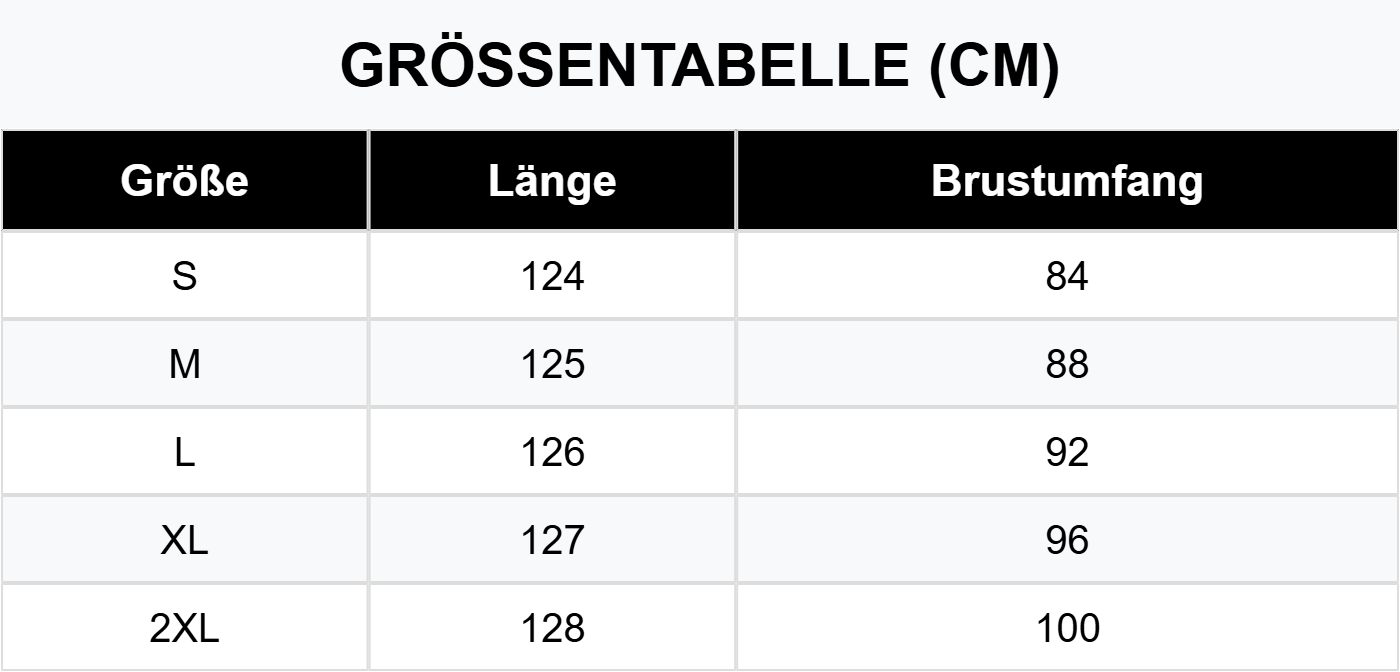This screenshot has width=1400, height=672.
Task: Click the GRÖSSENTABELLE (CM) title
Action: point(699,67)
